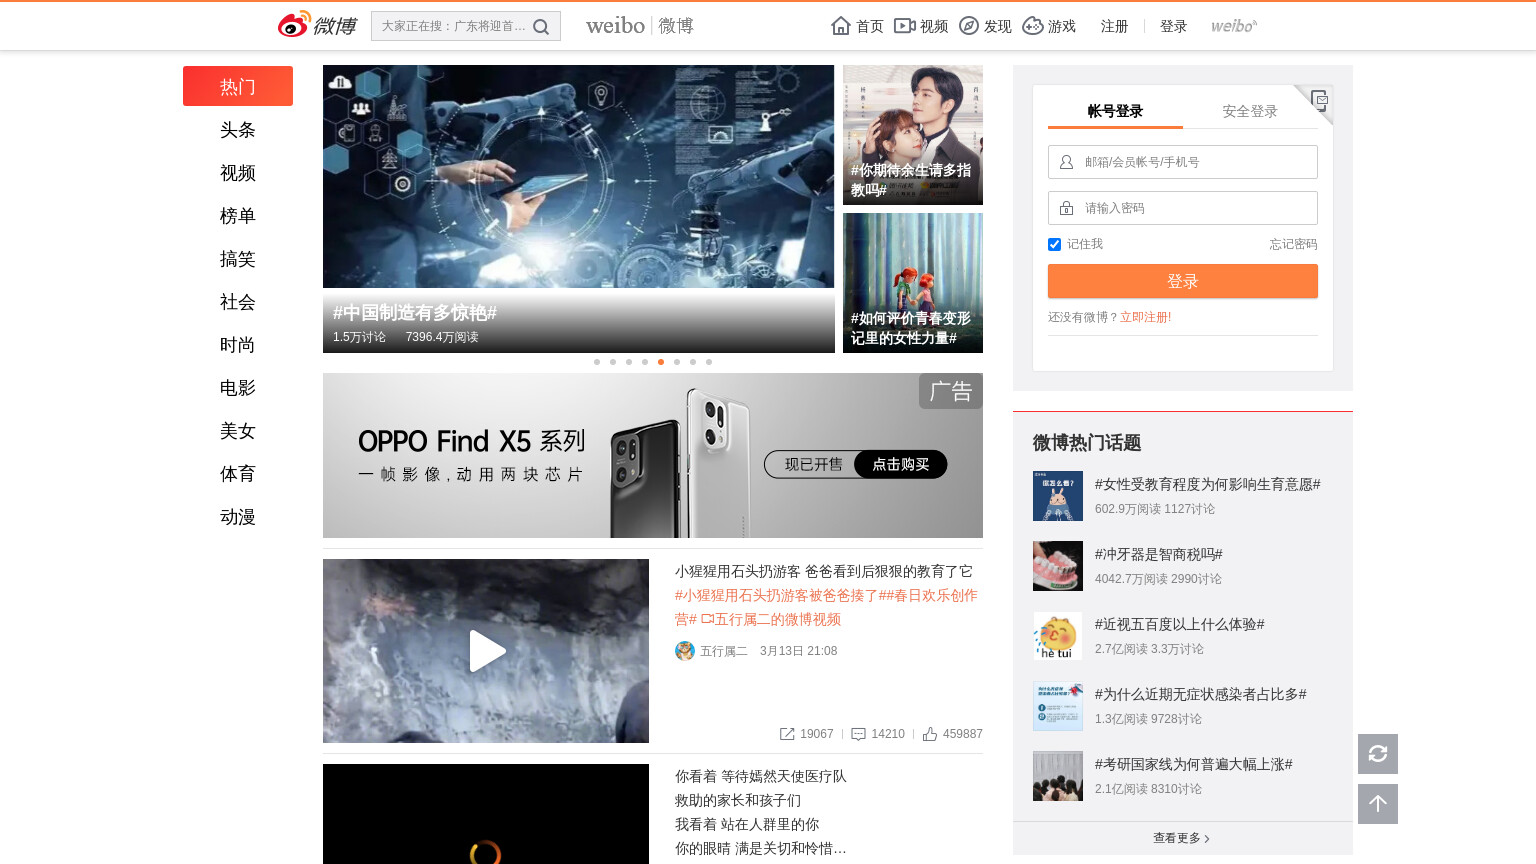The height and width of the screenshot is (864, 1536).
Task: Open topic #冲牙器是智商税吗#
Action: point(1158,554)
